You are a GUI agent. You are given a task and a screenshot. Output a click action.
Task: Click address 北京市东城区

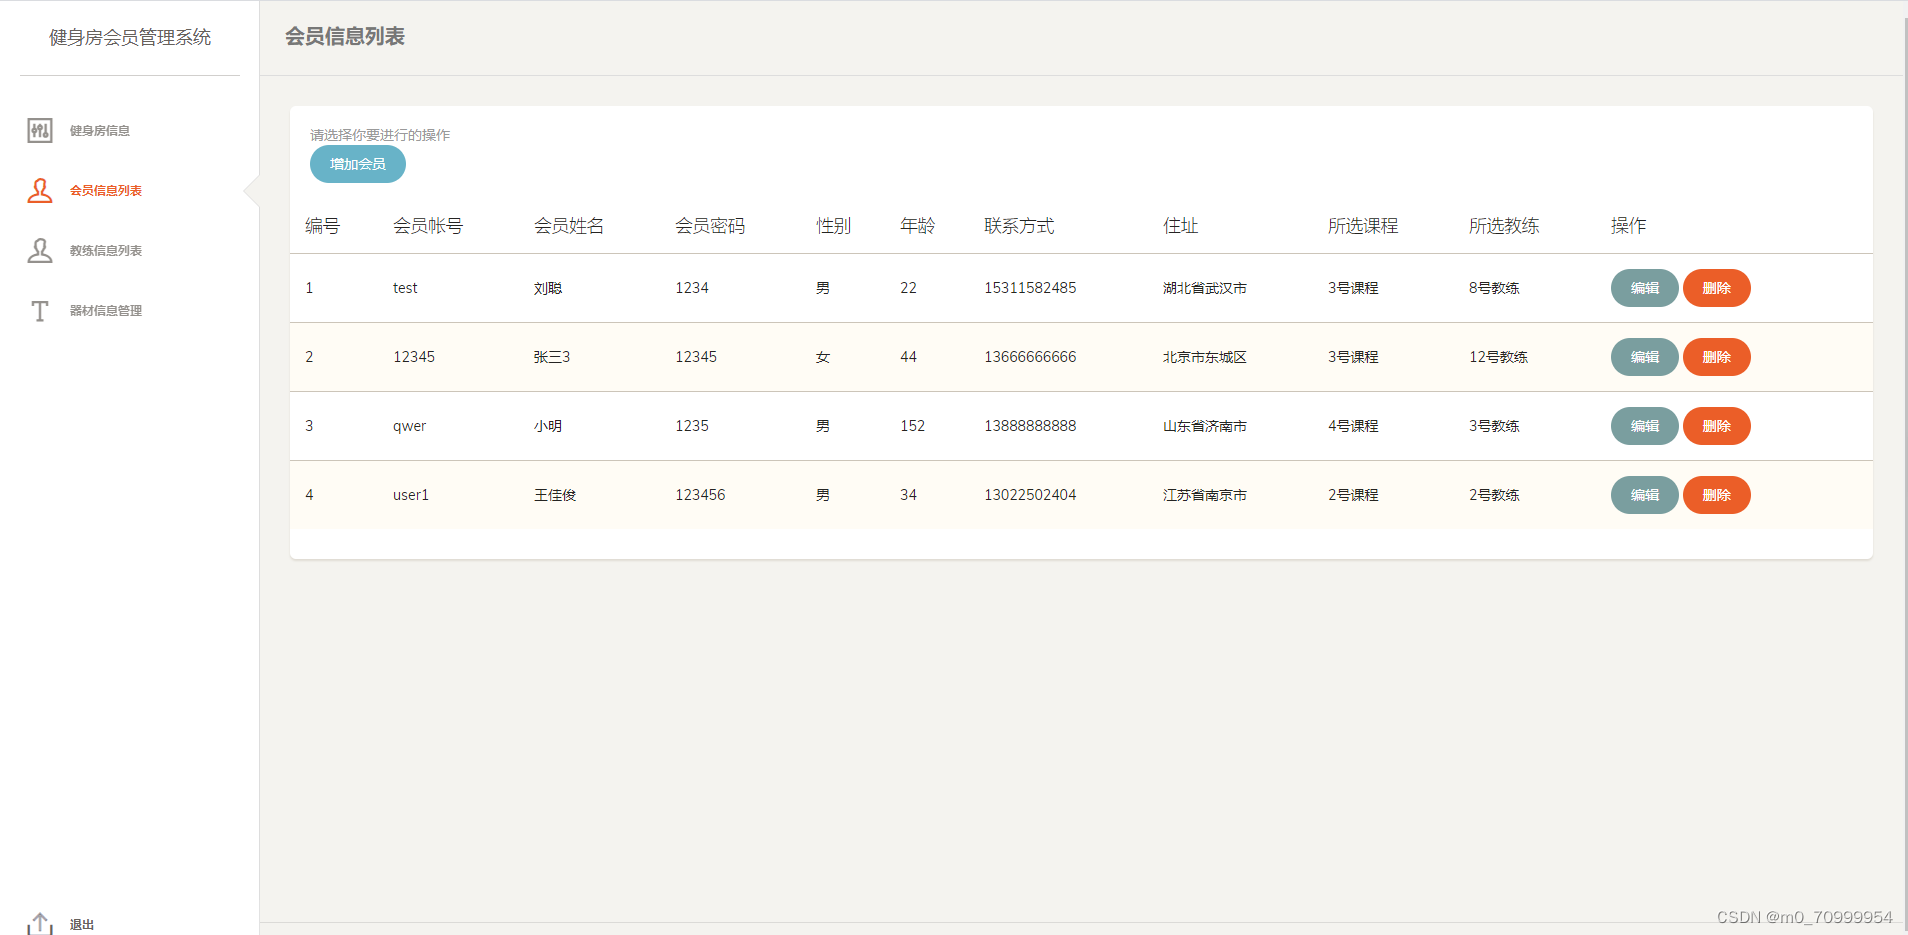[1205, 357]
